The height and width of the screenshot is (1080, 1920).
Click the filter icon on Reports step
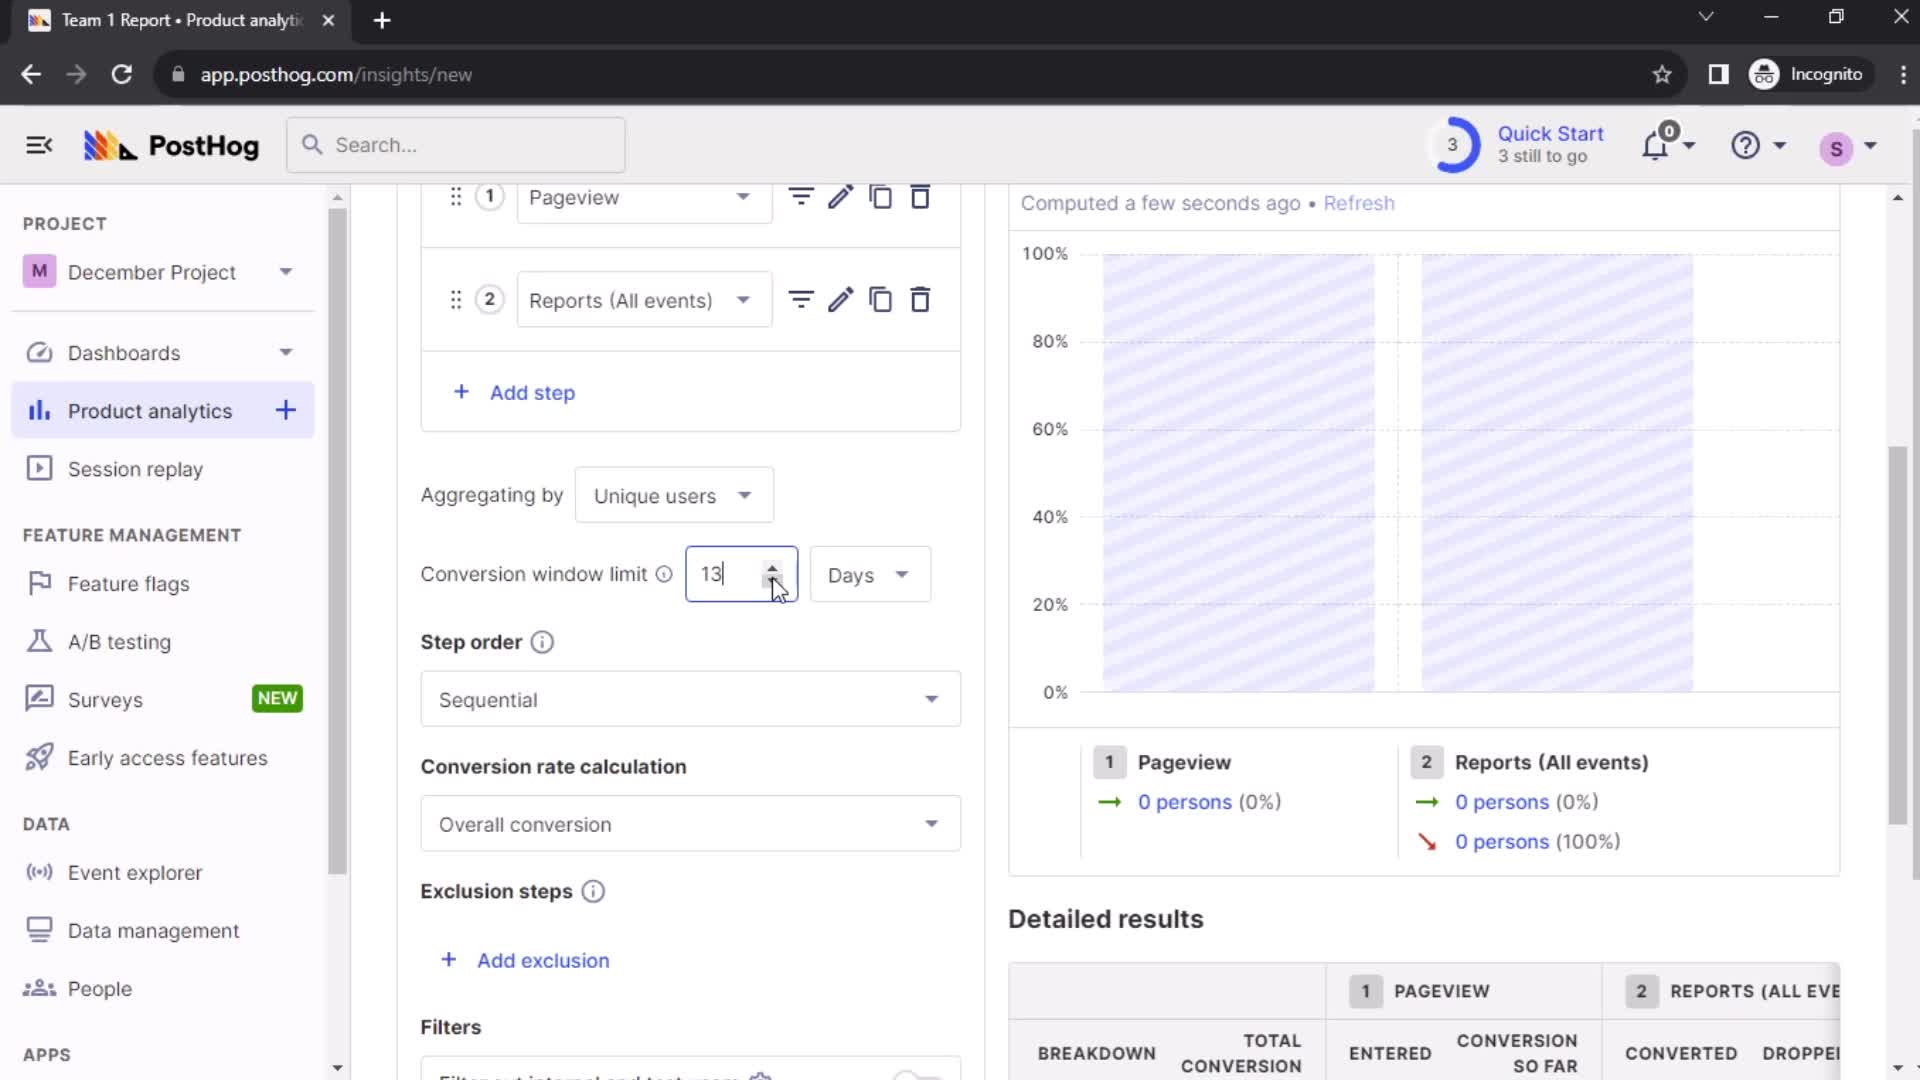pos(802,299)
